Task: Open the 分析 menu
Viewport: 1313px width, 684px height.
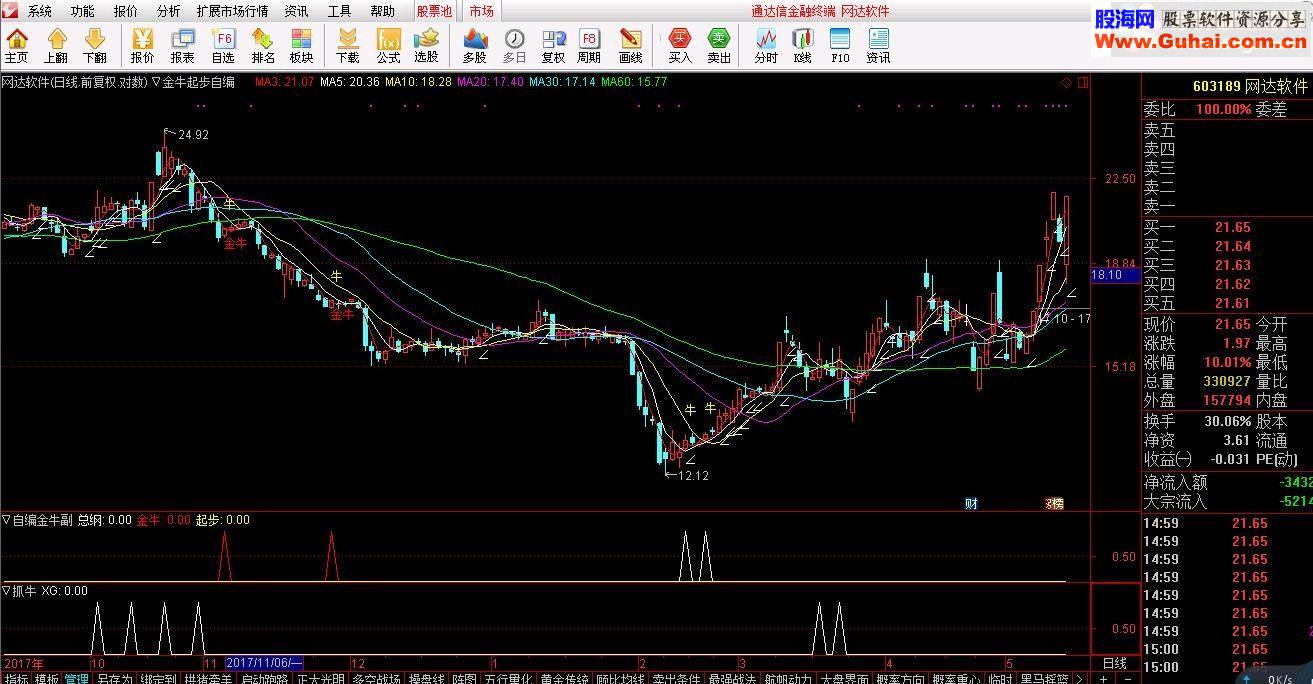Action: 168,11
